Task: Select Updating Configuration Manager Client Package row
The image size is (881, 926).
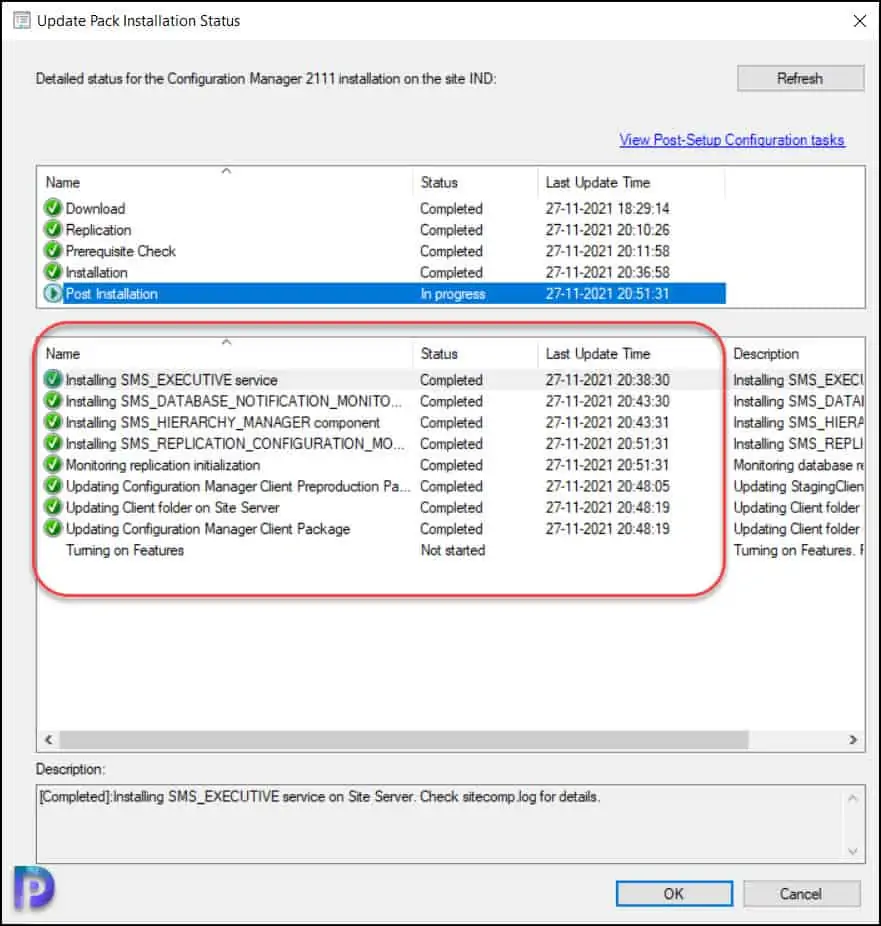Action: 452,528
